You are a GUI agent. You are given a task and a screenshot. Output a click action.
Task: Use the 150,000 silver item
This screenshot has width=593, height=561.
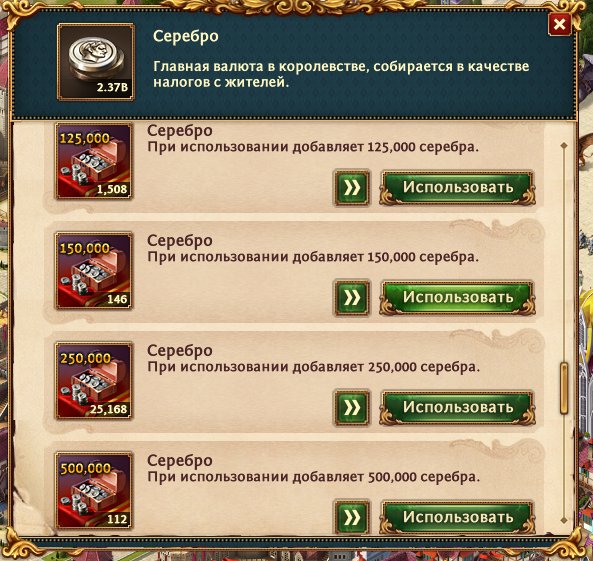(x=458, y=298)
